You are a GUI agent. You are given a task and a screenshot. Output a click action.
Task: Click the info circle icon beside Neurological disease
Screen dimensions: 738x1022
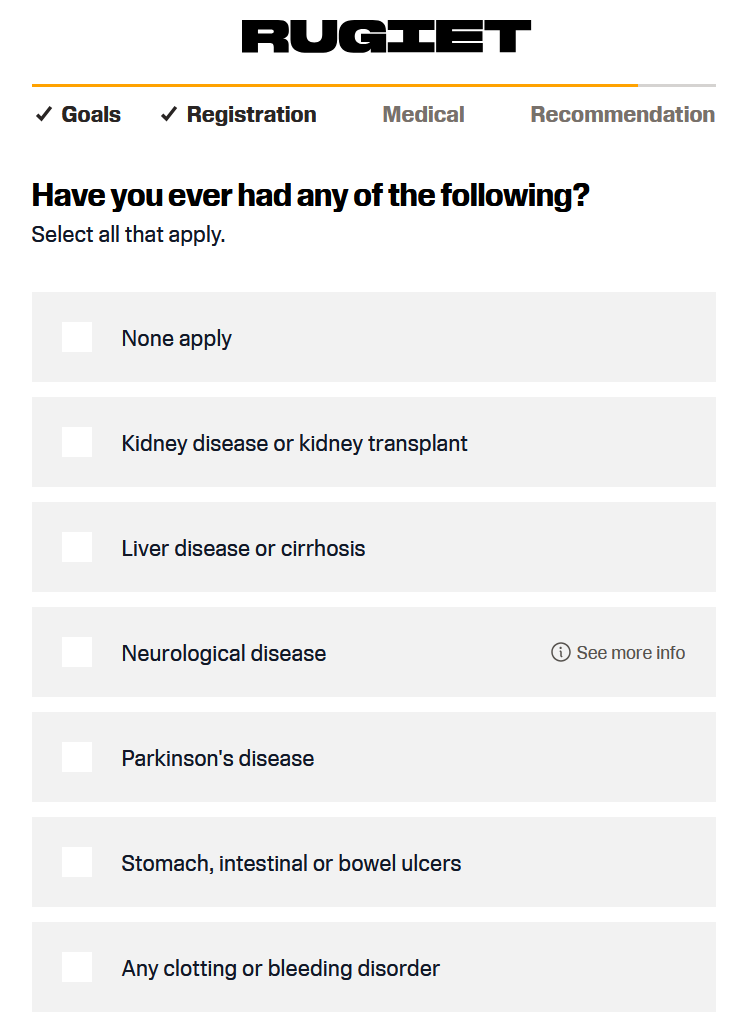click(561, 652)
